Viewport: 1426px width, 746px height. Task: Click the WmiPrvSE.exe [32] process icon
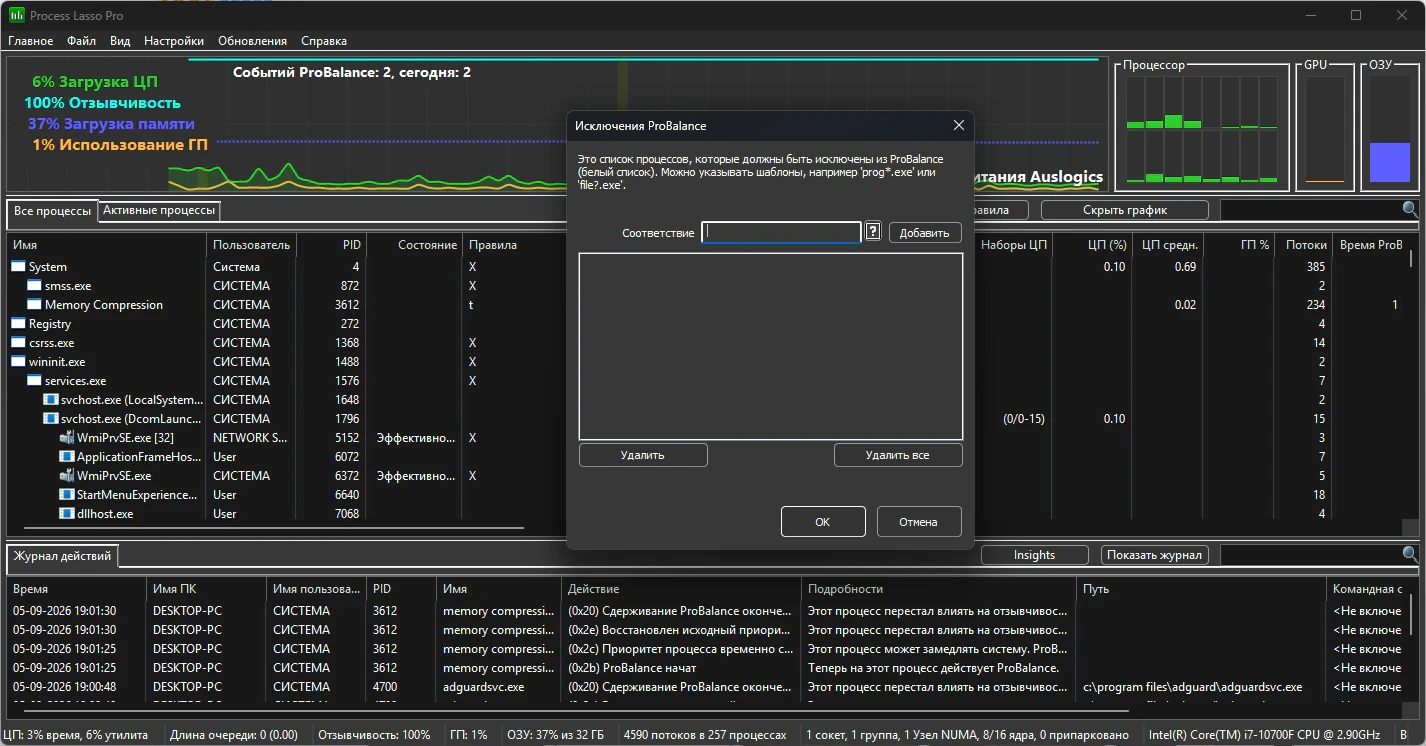pos(66,438)
